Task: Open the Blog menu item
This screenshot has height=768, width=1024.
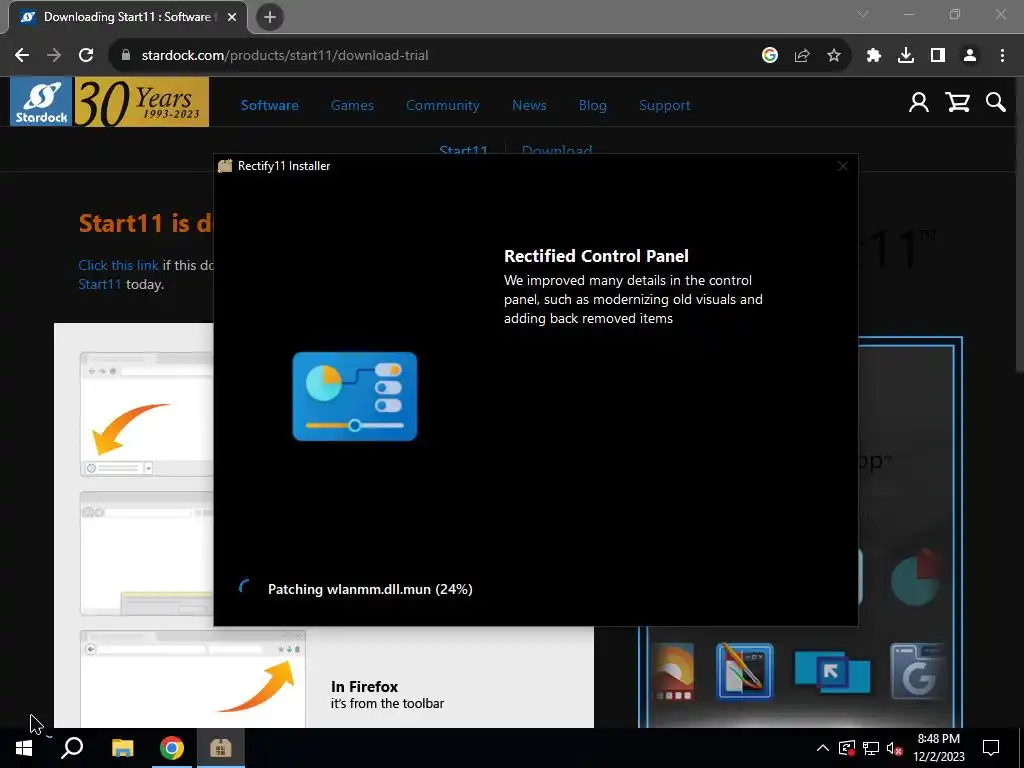Action: point(592,105)
